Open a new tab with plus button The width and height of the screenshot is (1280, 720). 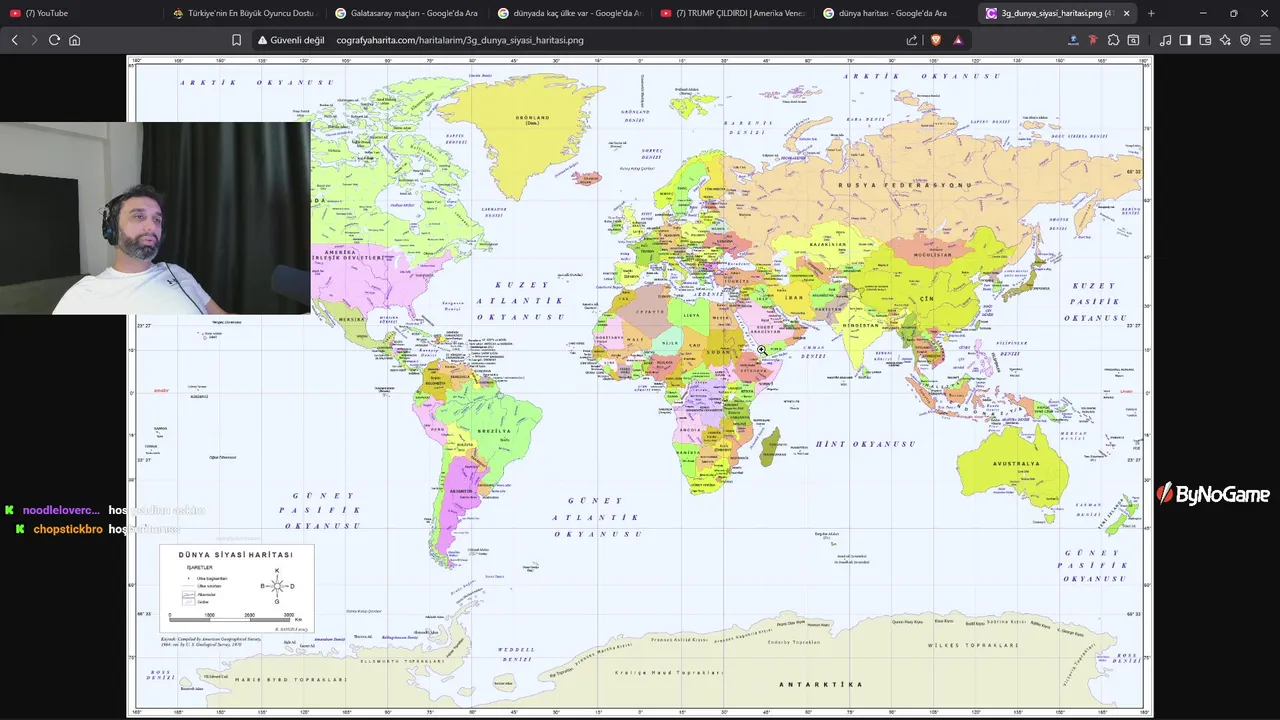tap(1151, 13)
